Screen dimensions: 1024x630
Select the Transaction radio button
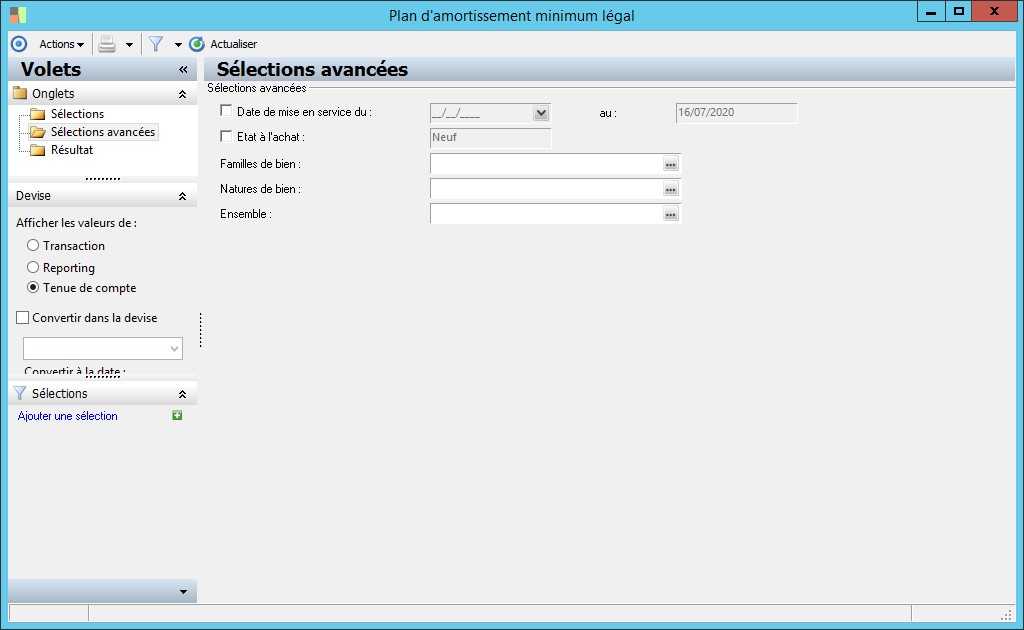pyautogui.click(x=33, y=245)
